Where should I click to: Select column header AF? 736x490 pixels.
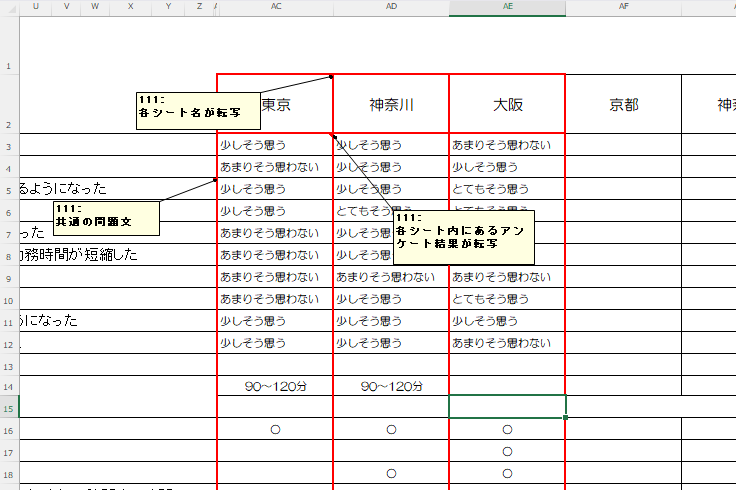(x=623, y=7)
